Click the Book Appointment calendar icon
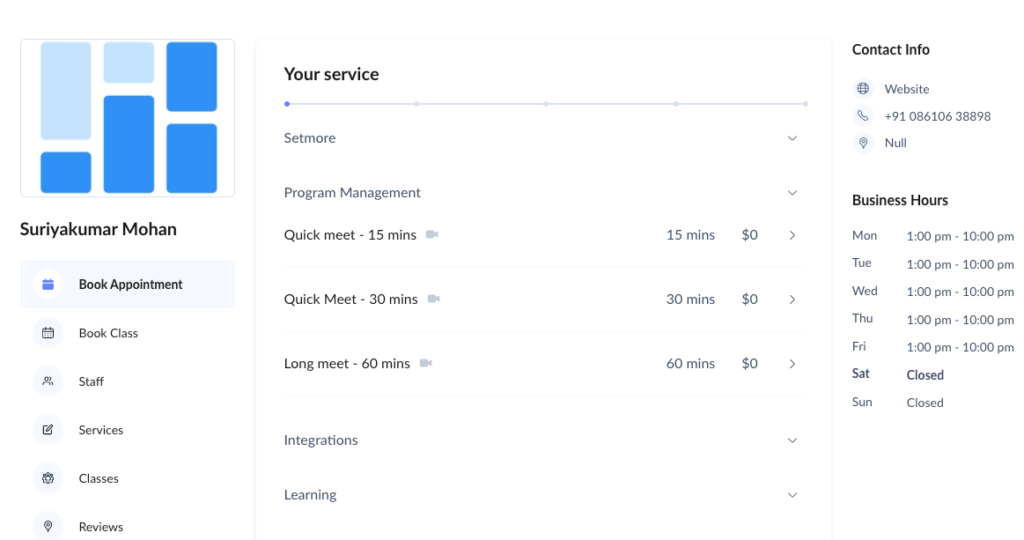 tap(48, 284)
